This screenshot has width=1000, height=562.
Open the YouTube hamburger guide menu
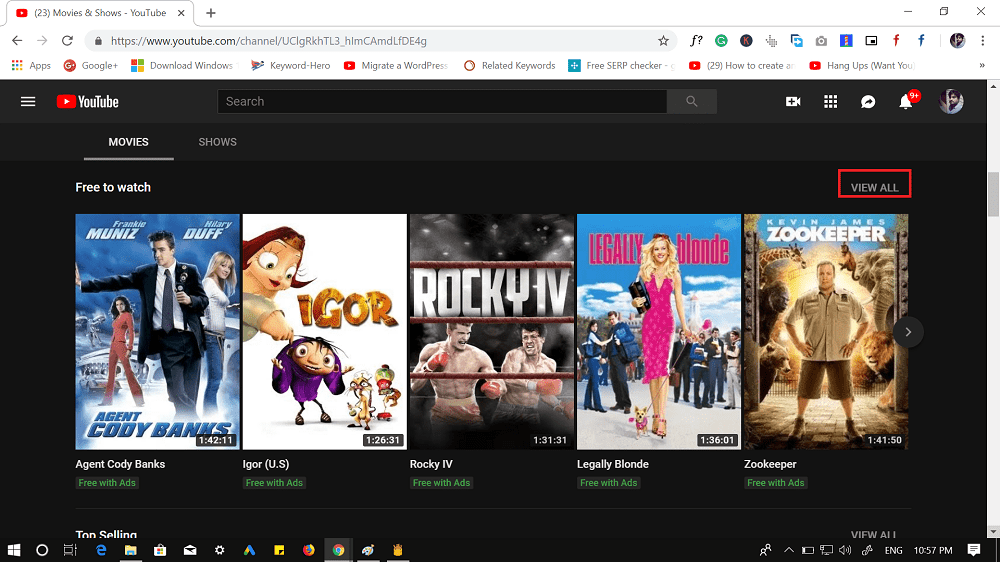click(28, 101)
